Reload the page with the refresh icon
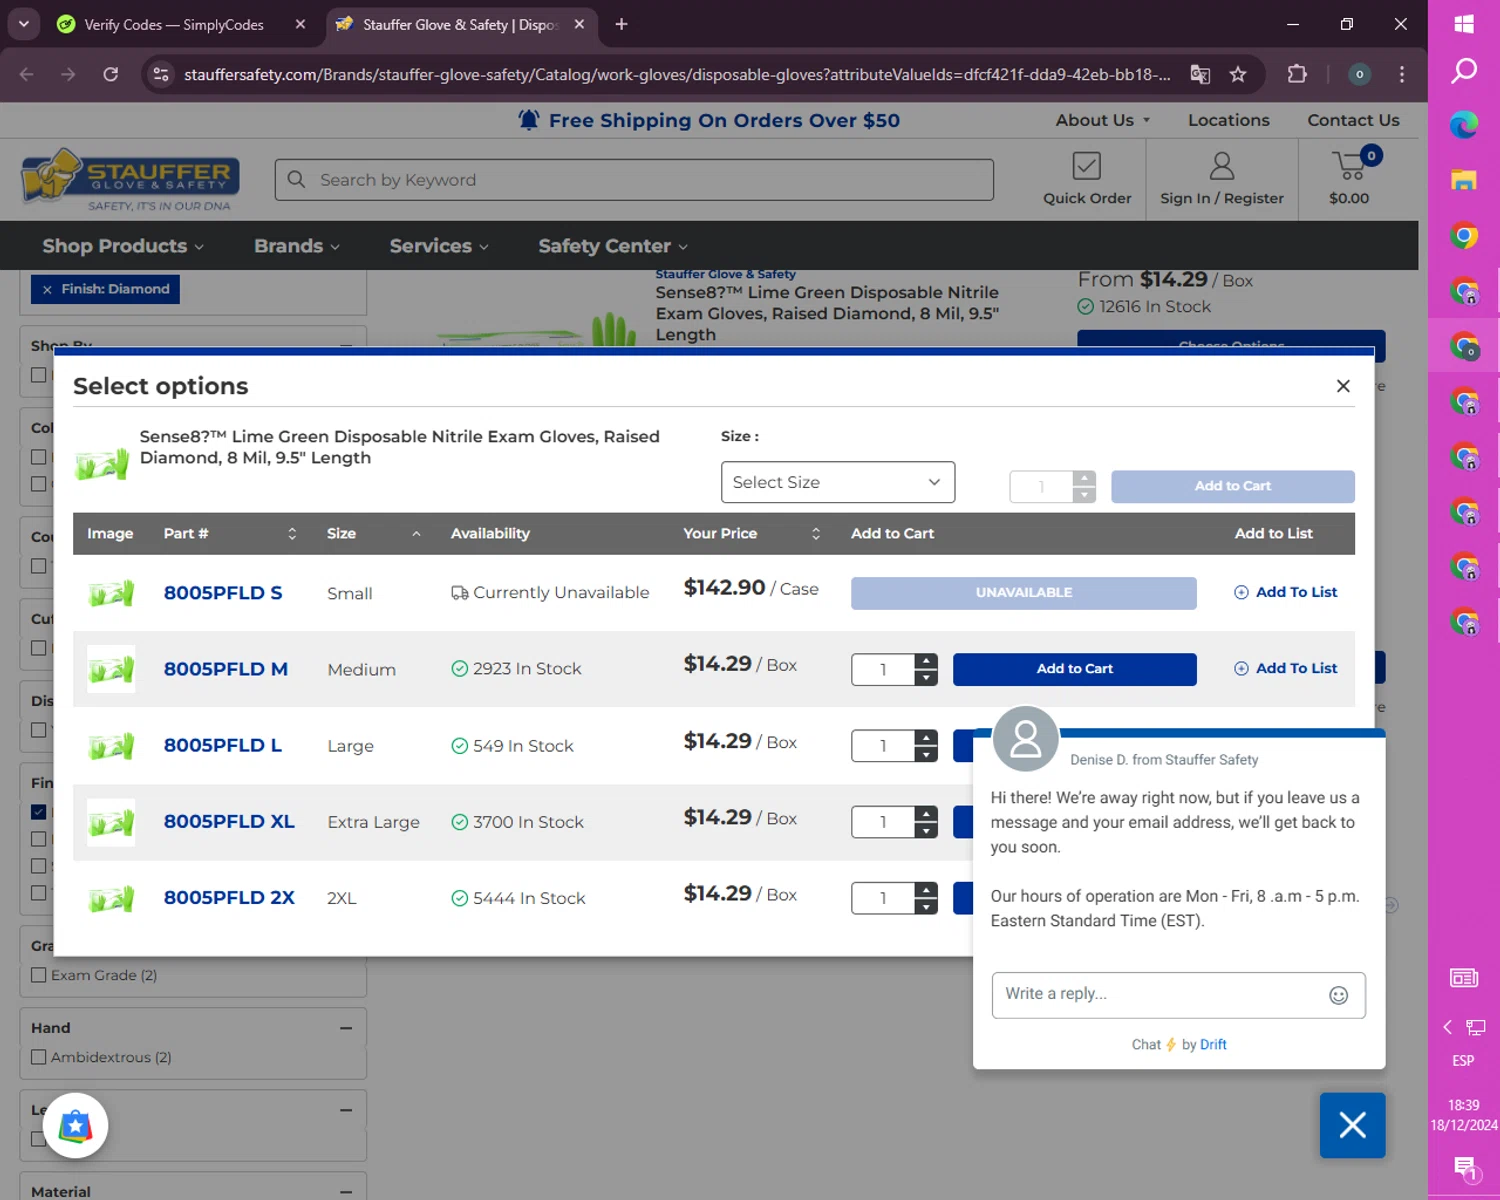This screenshot has width=1500, height=1200. point(111,74)
